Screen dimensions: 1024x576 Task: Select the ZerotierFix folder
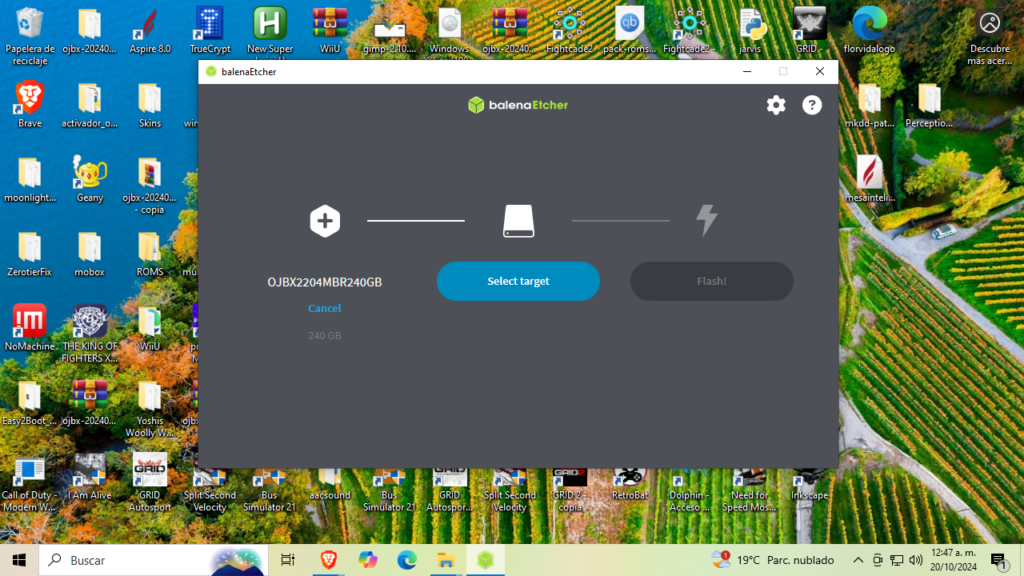point(29,253)
